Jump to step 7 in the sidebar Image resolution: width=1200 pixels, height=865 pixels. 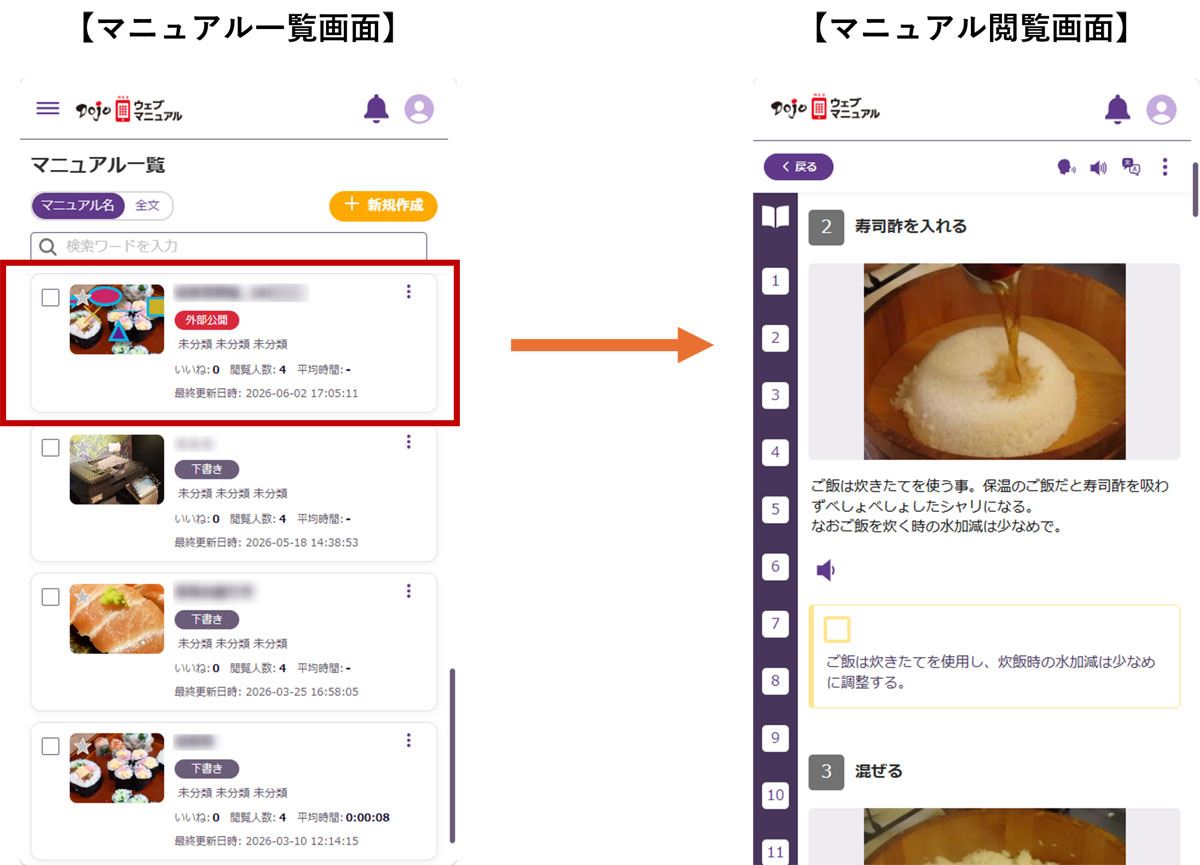click(x=775, y=624)
